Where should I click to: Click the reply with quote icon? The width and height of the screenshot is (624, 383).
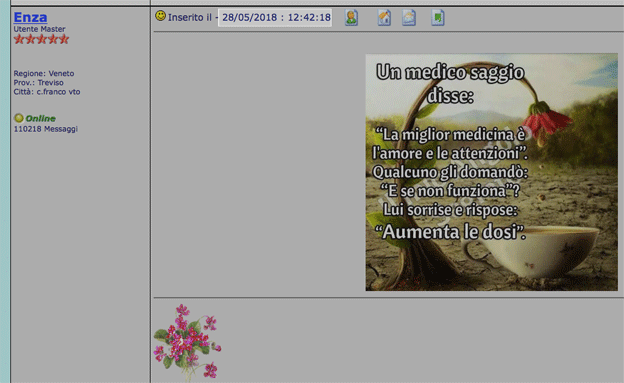pos(438,18)
